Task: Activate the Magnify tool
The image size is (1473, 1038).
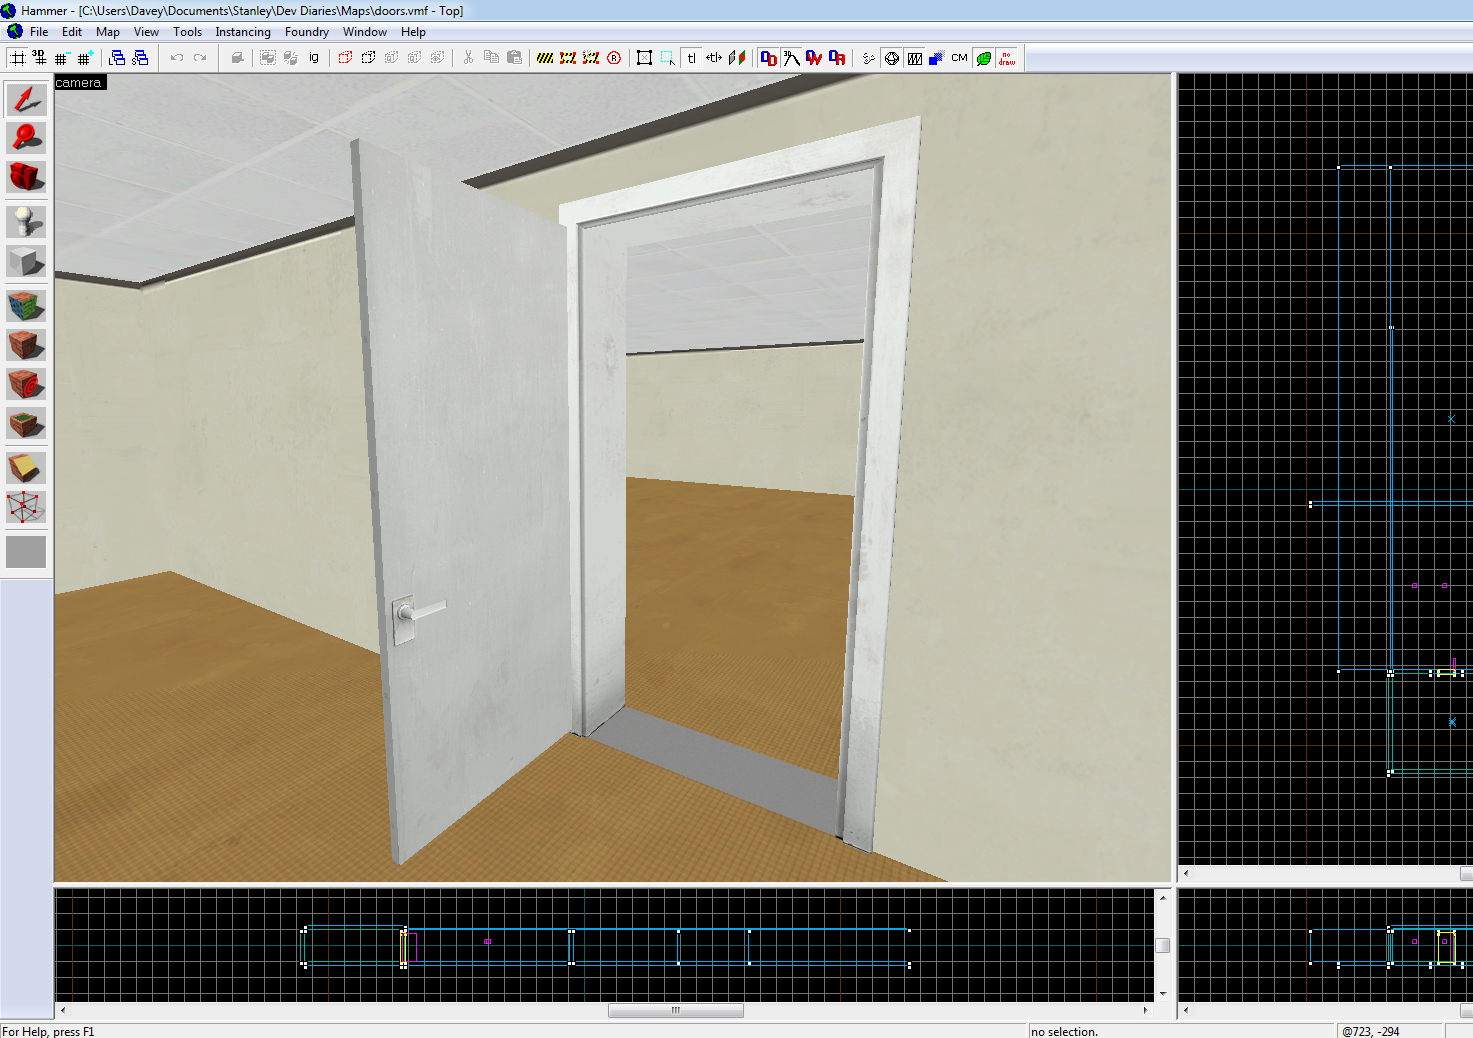Action: pos(26,138)
